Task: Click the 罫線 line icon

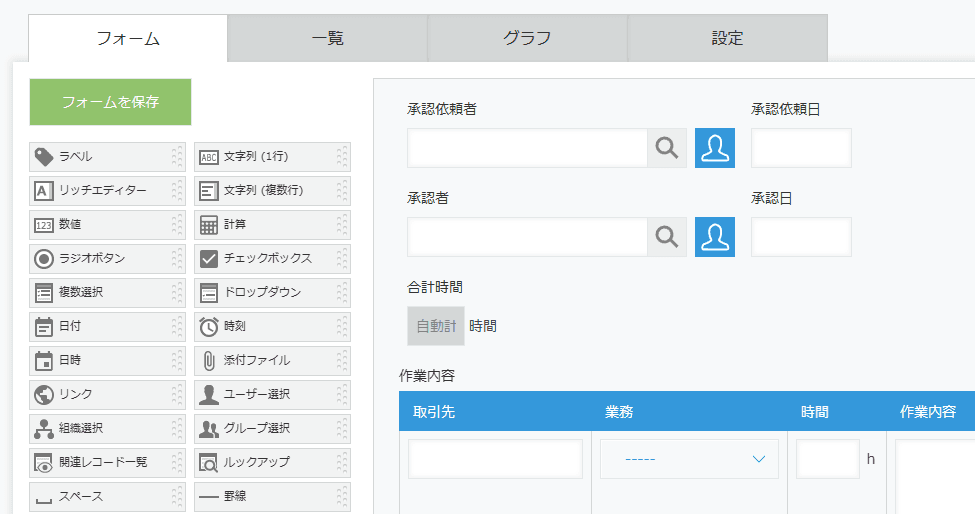Action: click(209, 497)
